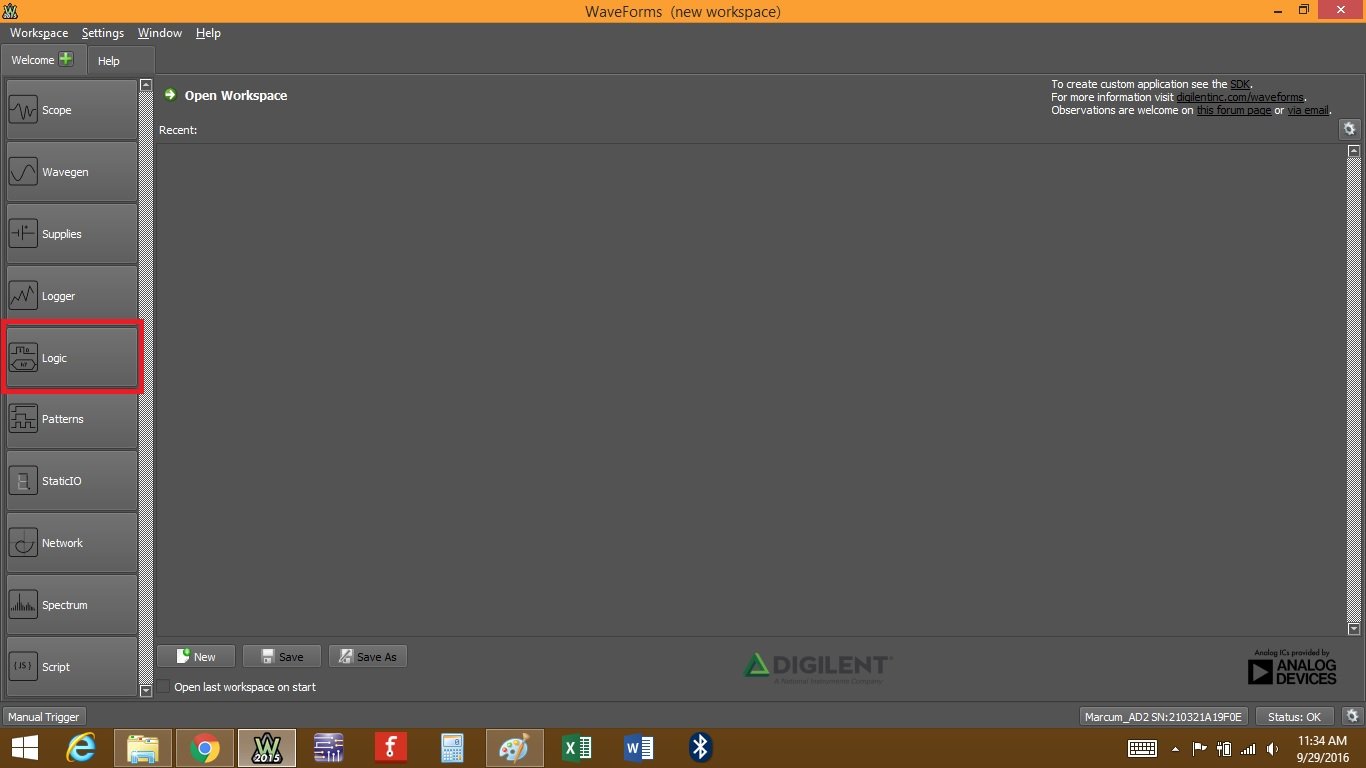
Task: Enable Open last workspace on start
Action: coord(164,687)
